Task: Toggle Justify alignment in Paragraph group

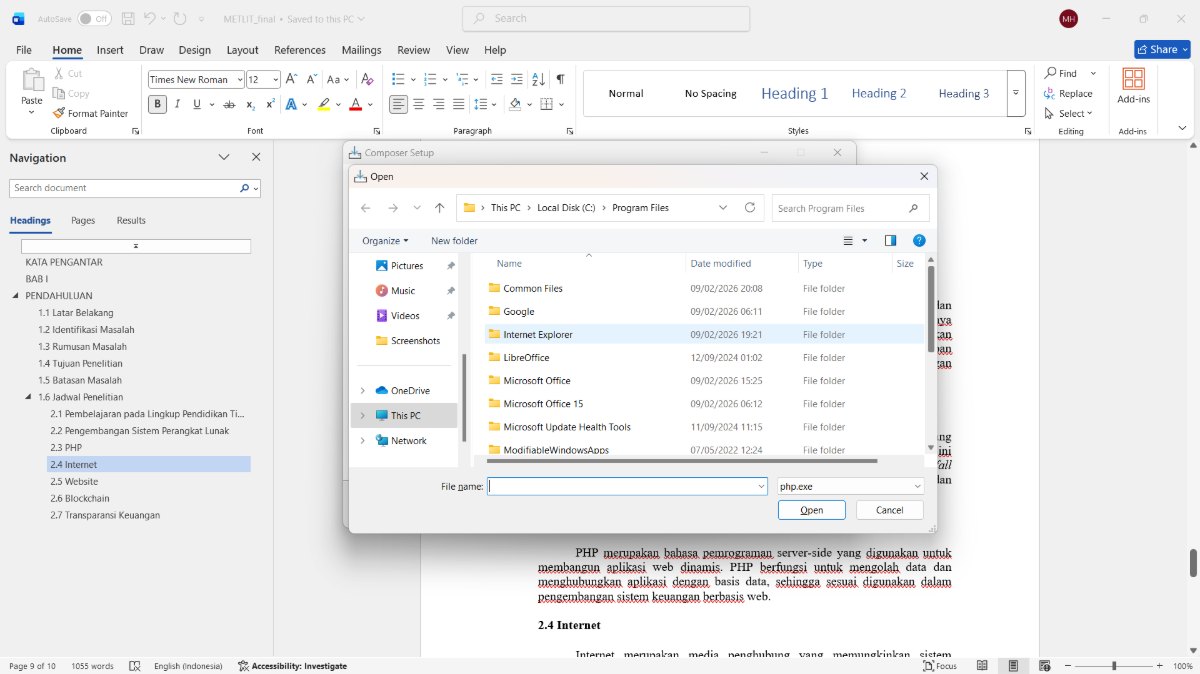Action: [459, 104]
